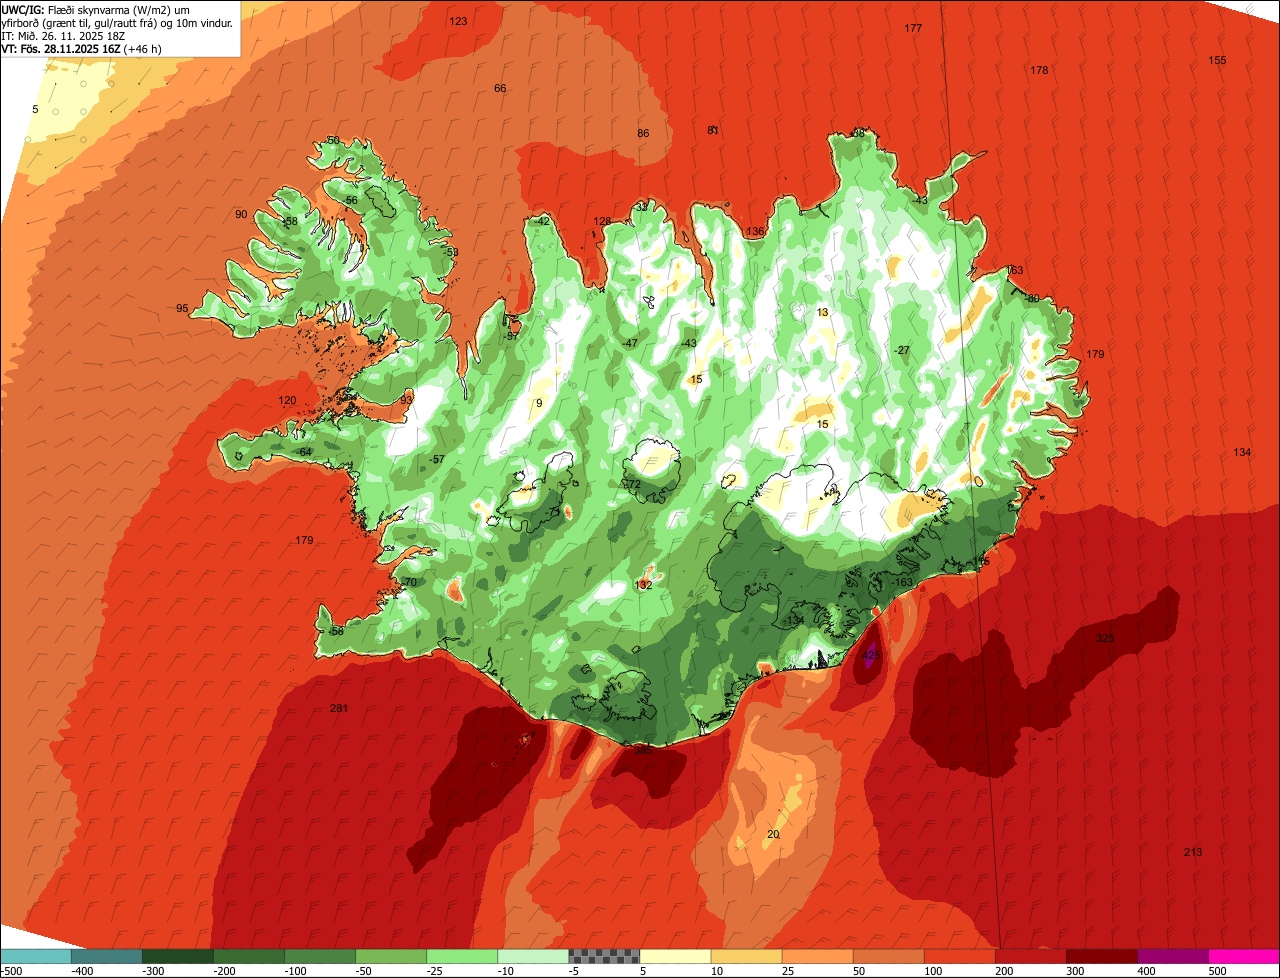
Task: Select the -50 to -25 legend swatch
Action: (390, 955)
